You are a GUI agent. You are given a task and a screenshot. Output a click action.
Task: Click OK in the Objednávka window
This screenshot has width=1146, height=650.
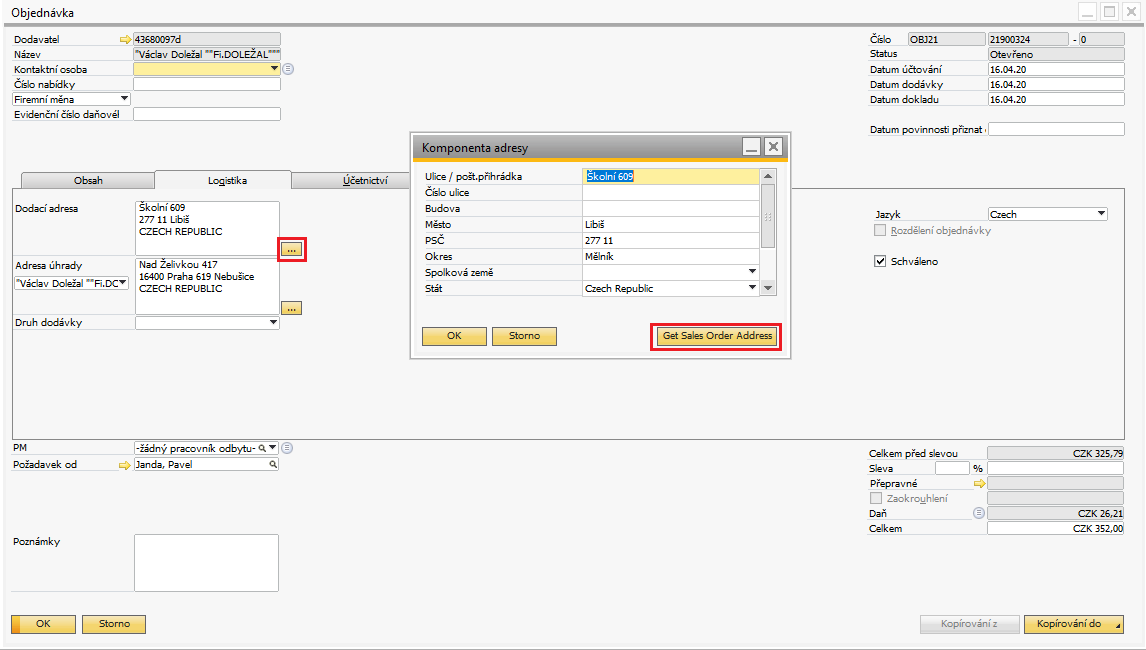pyautogui.click(x=43, y=624)
